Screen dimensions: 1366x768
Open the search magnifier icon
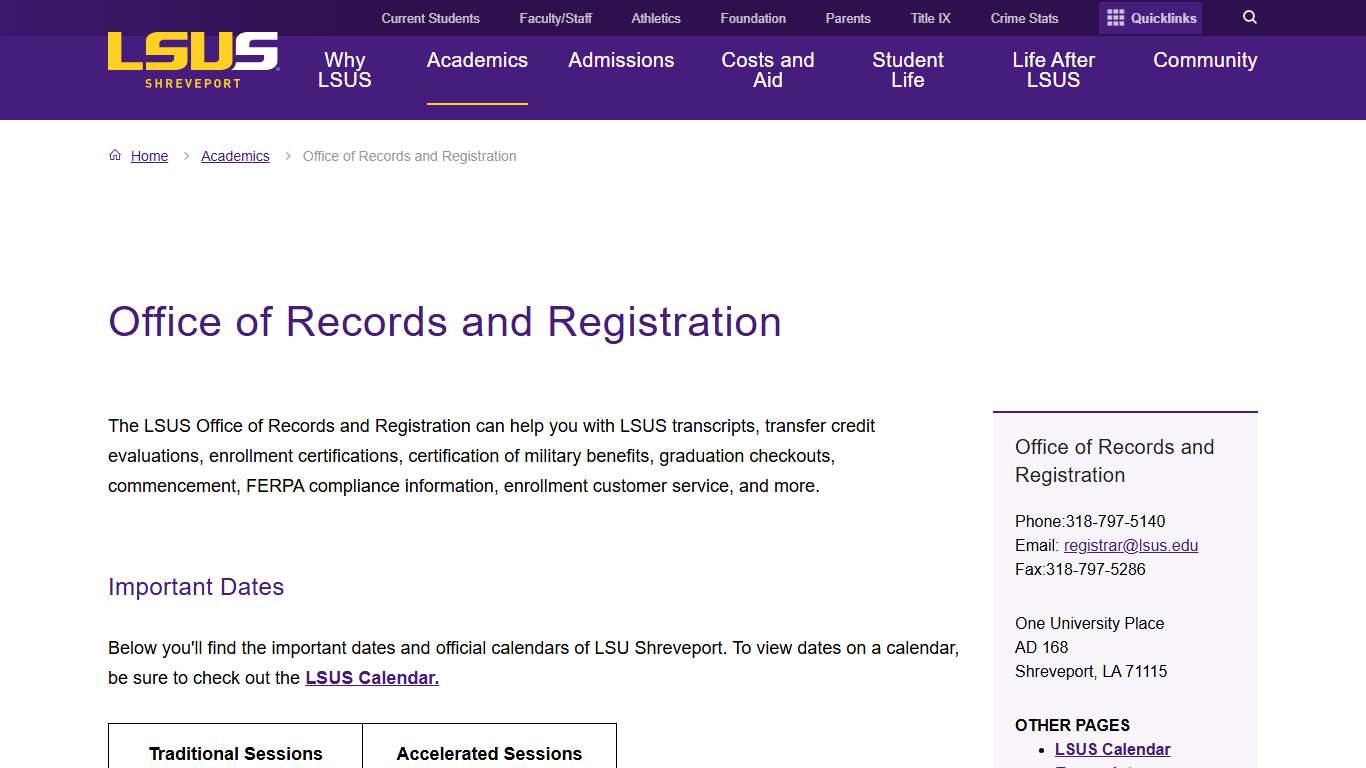click(x=1249, y=17)
